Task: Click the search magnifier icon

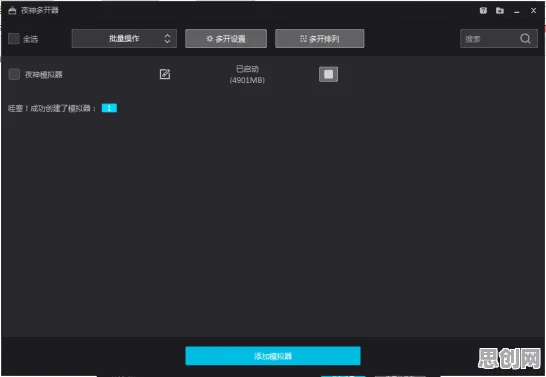Action: point(525,38)
